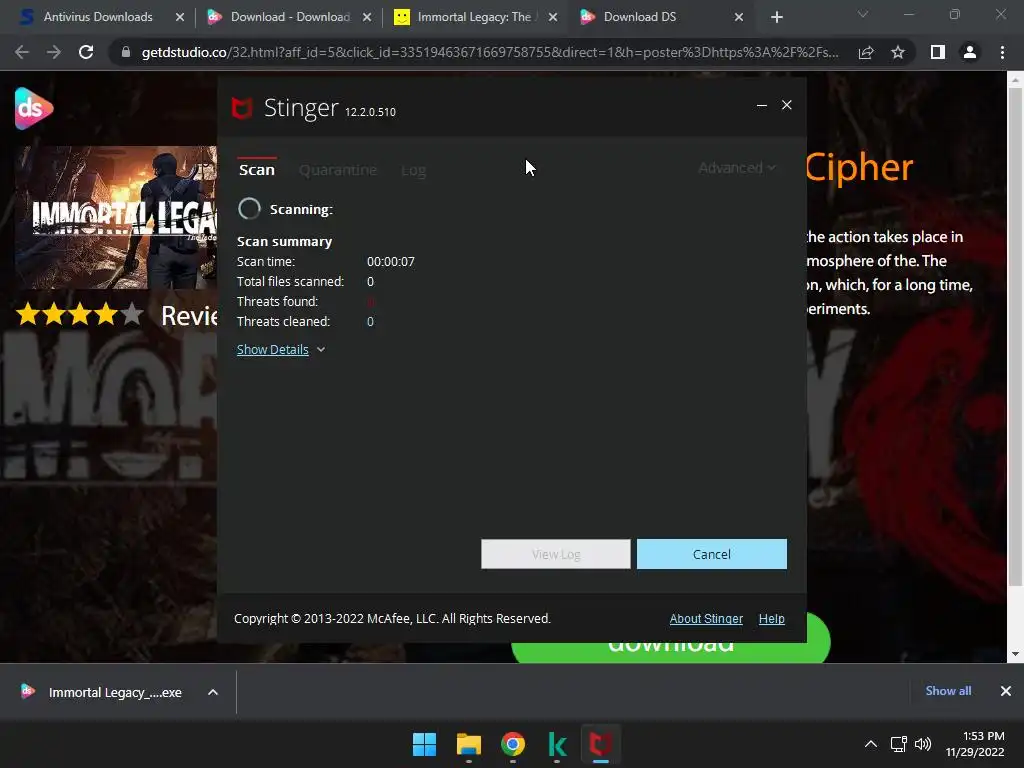Open the Advanced dropdown menu
This screenshot has height=768, width=1024.
[737, 168]
